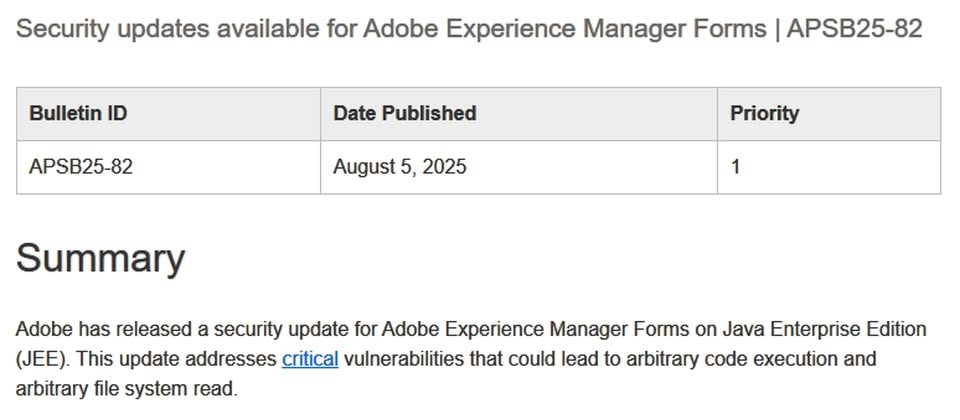Click "APSB25-82" at the end of the title
The height and width of the screenshot is (420, 960).
(854, 29)
